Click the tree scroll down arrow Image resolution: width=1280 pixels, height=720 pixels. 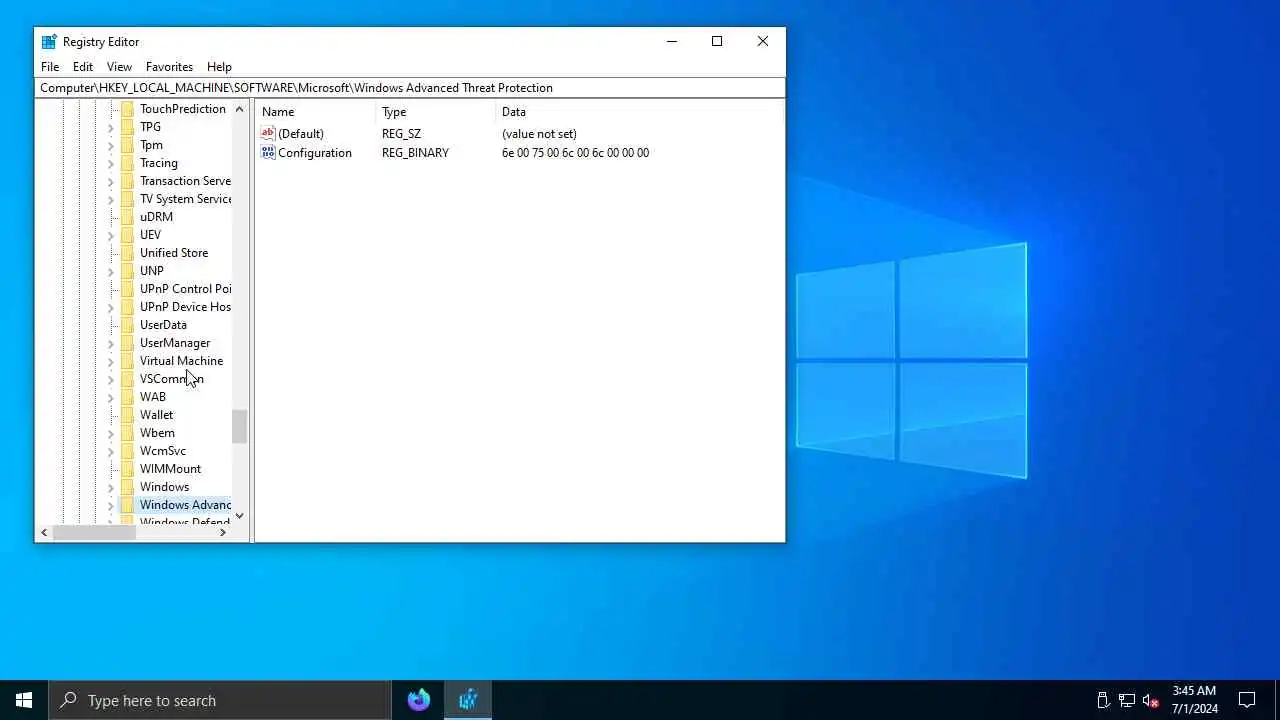[x=239, y=515]
